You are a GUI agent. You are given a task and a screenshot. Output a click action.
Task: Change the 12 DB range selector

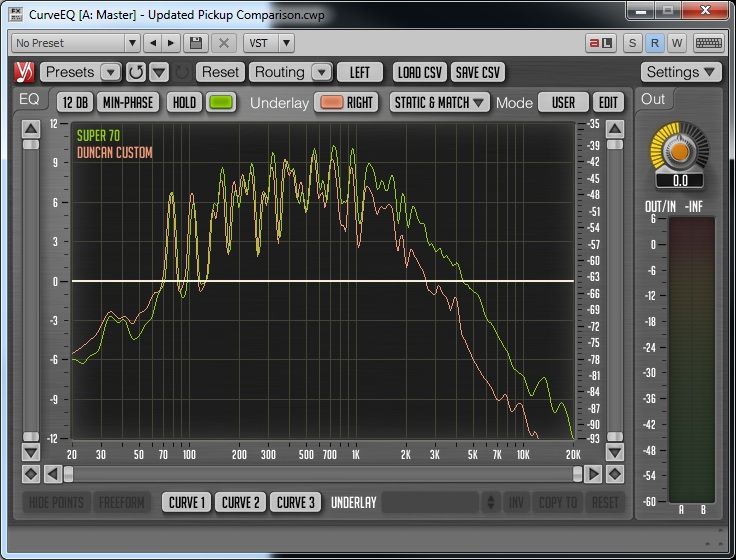click(75, 102)
